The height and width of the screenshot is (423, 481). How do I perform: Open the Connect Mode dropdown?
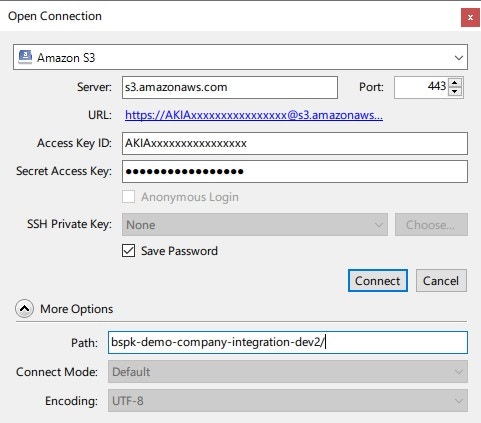tap(288, 372)
